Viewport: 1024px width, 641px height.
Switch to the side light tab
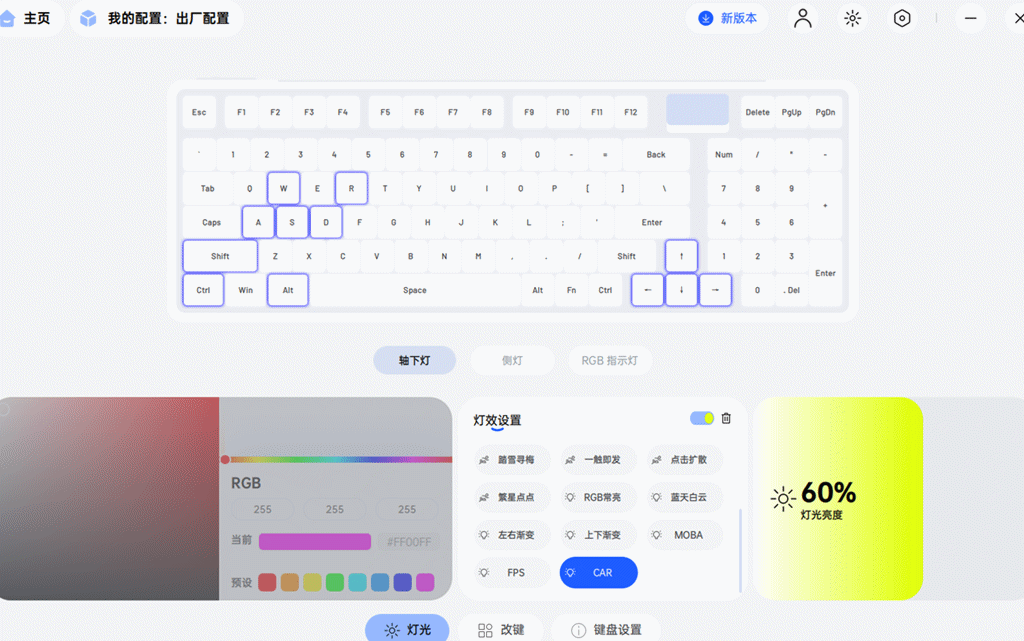pyautogui.click(x=512, y=360)
